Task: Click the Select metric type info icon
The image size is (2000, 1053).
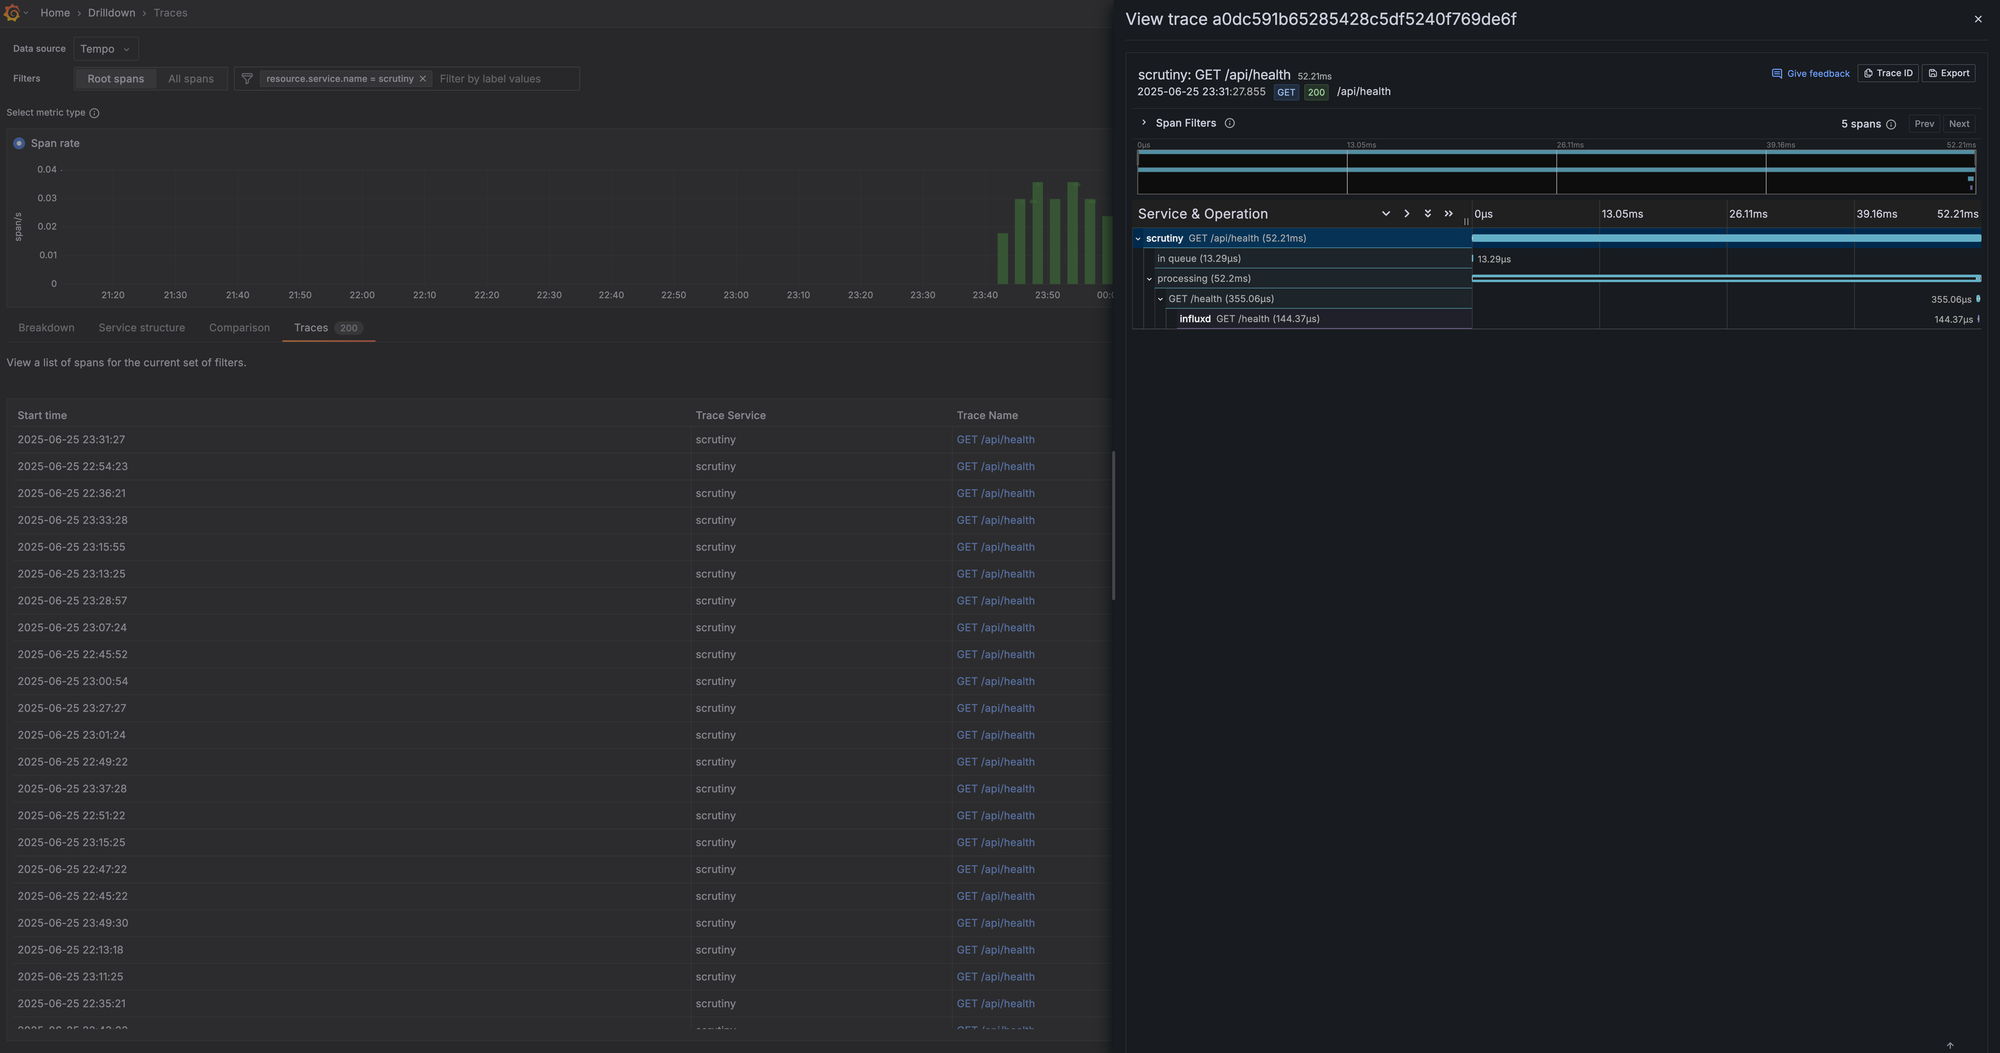Action: coord(94,113)
